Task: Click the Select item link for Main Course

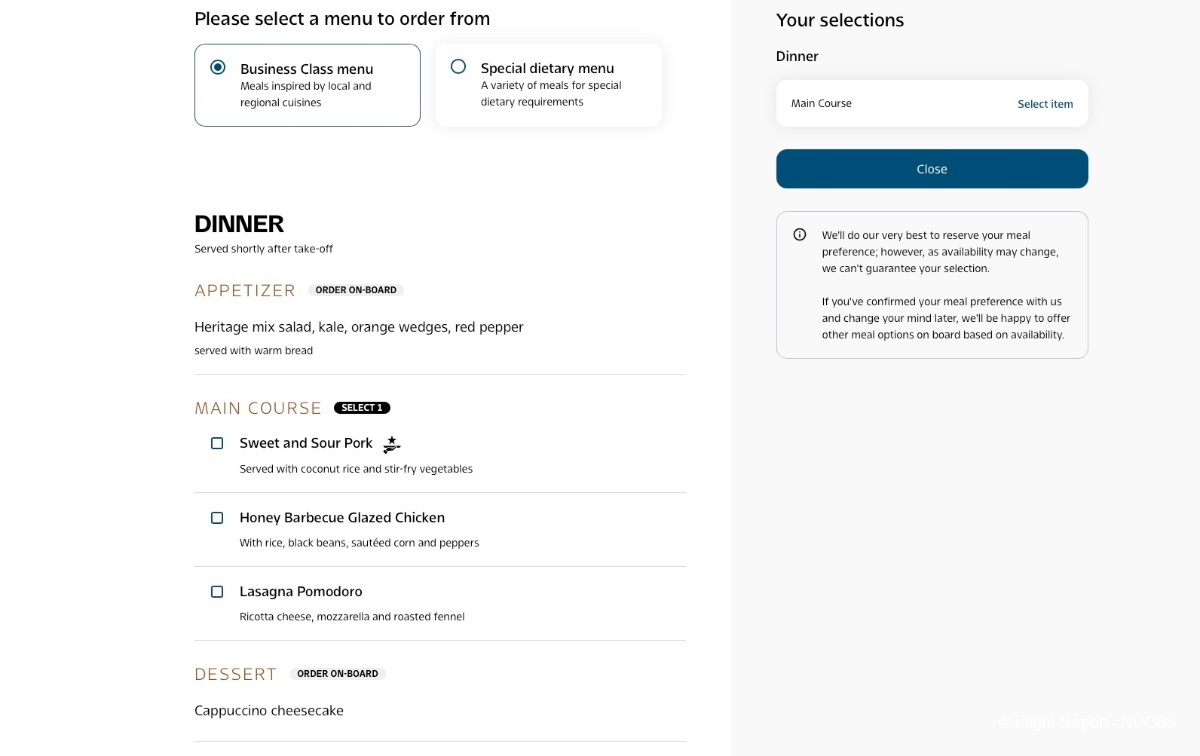Action: [1045, 104]
